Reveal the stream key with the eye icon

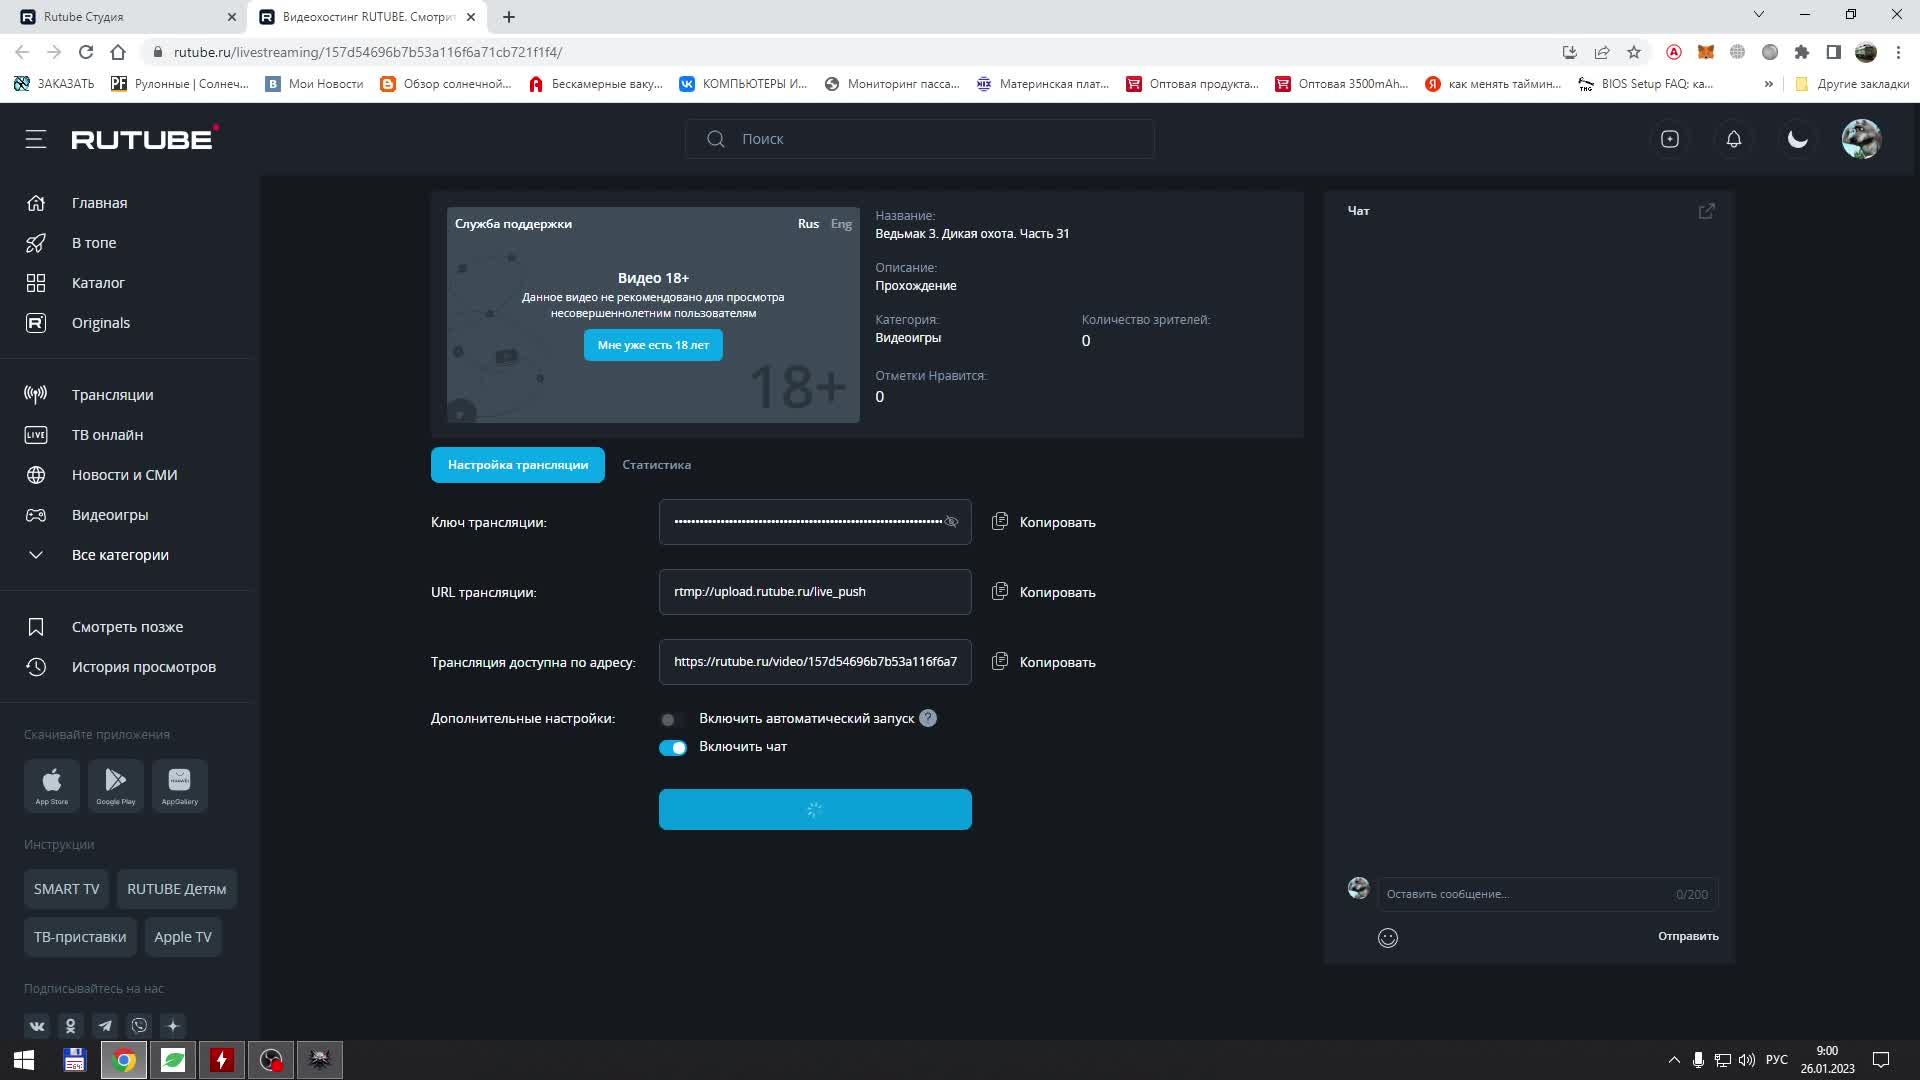point(951,522)
